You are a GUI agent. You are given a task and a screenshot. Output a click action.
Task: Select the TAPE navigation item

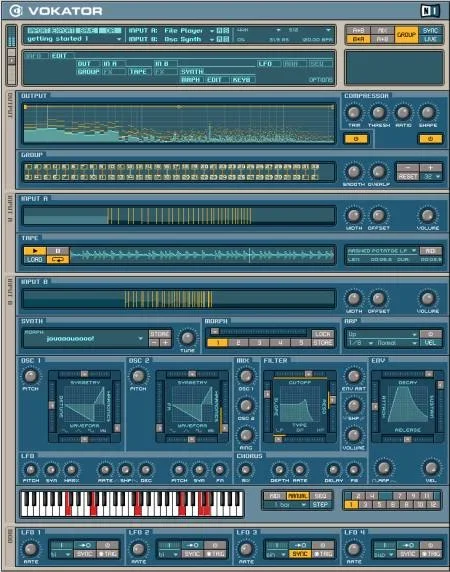(138, 72)
